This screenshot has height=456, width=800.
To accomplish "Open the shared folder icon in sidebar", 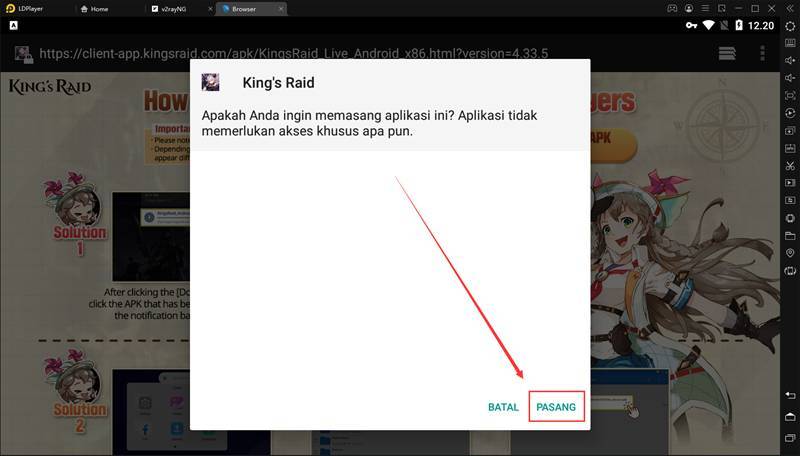I will point(790,236).
